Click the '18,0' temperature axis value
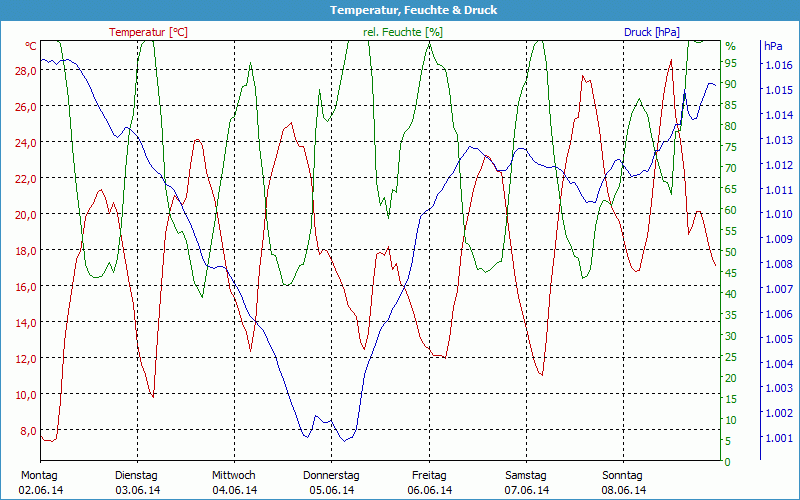 26,251
